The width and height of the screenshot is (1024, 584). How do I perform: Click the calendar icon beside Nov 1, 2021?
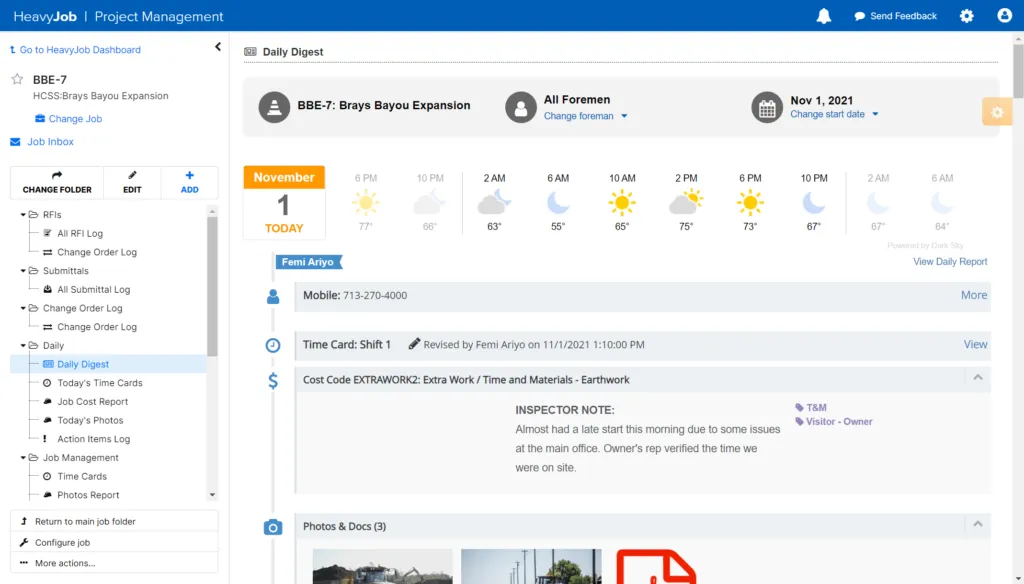point(767,107)
